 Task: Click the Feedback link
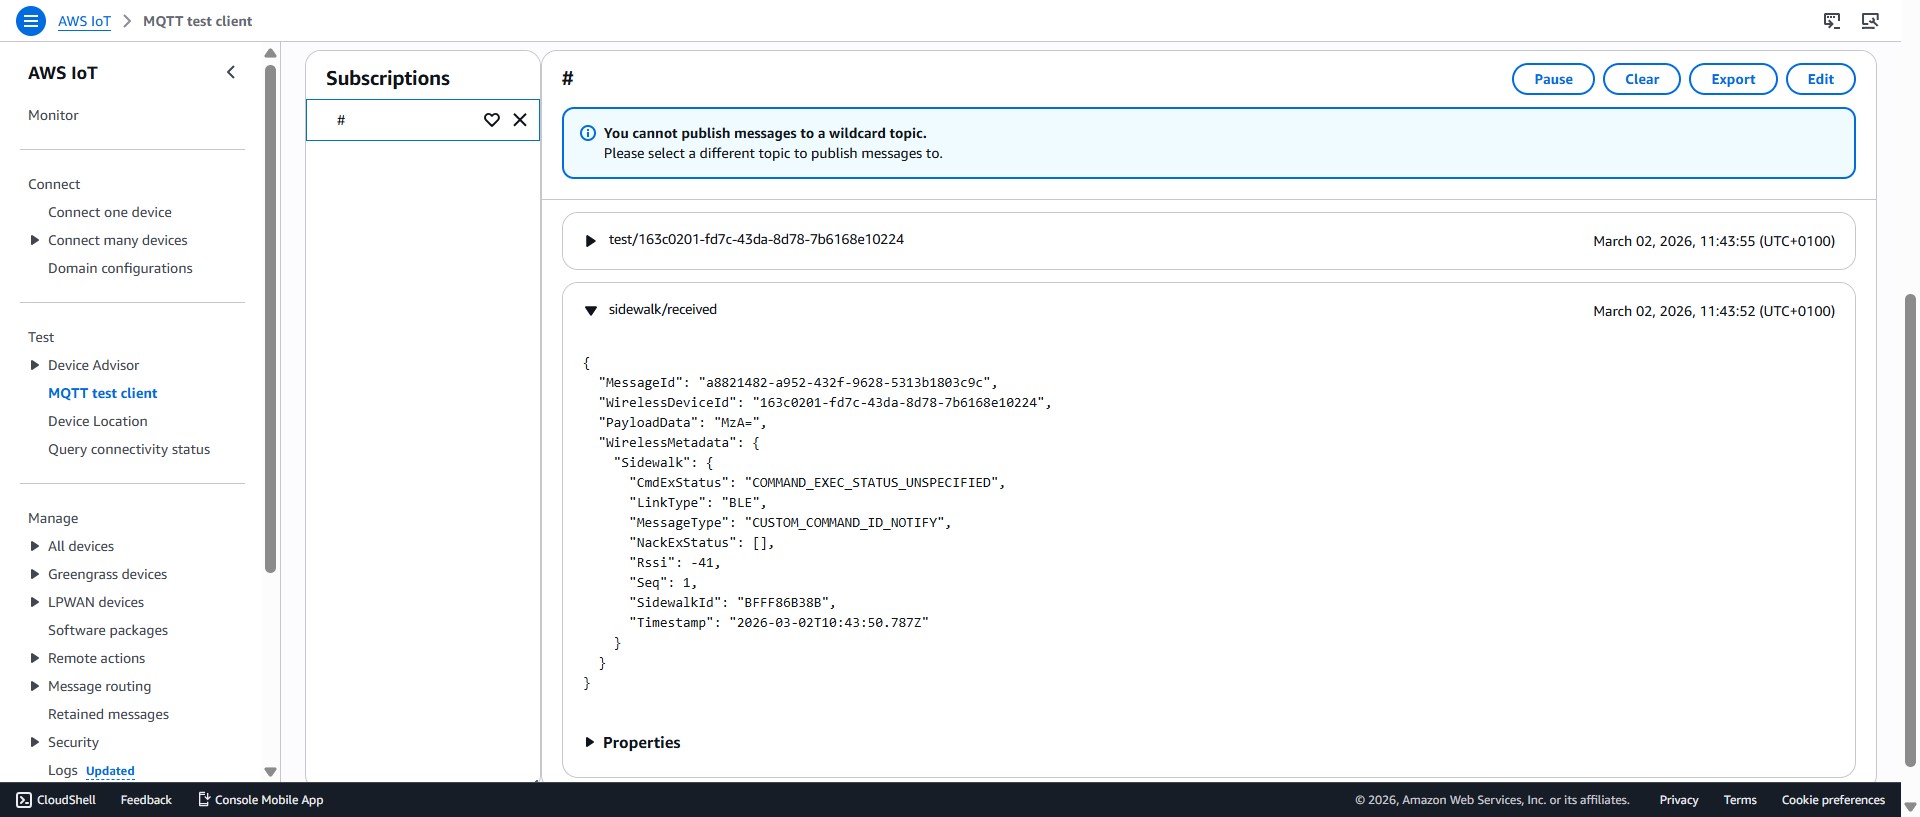click(146, 800)
